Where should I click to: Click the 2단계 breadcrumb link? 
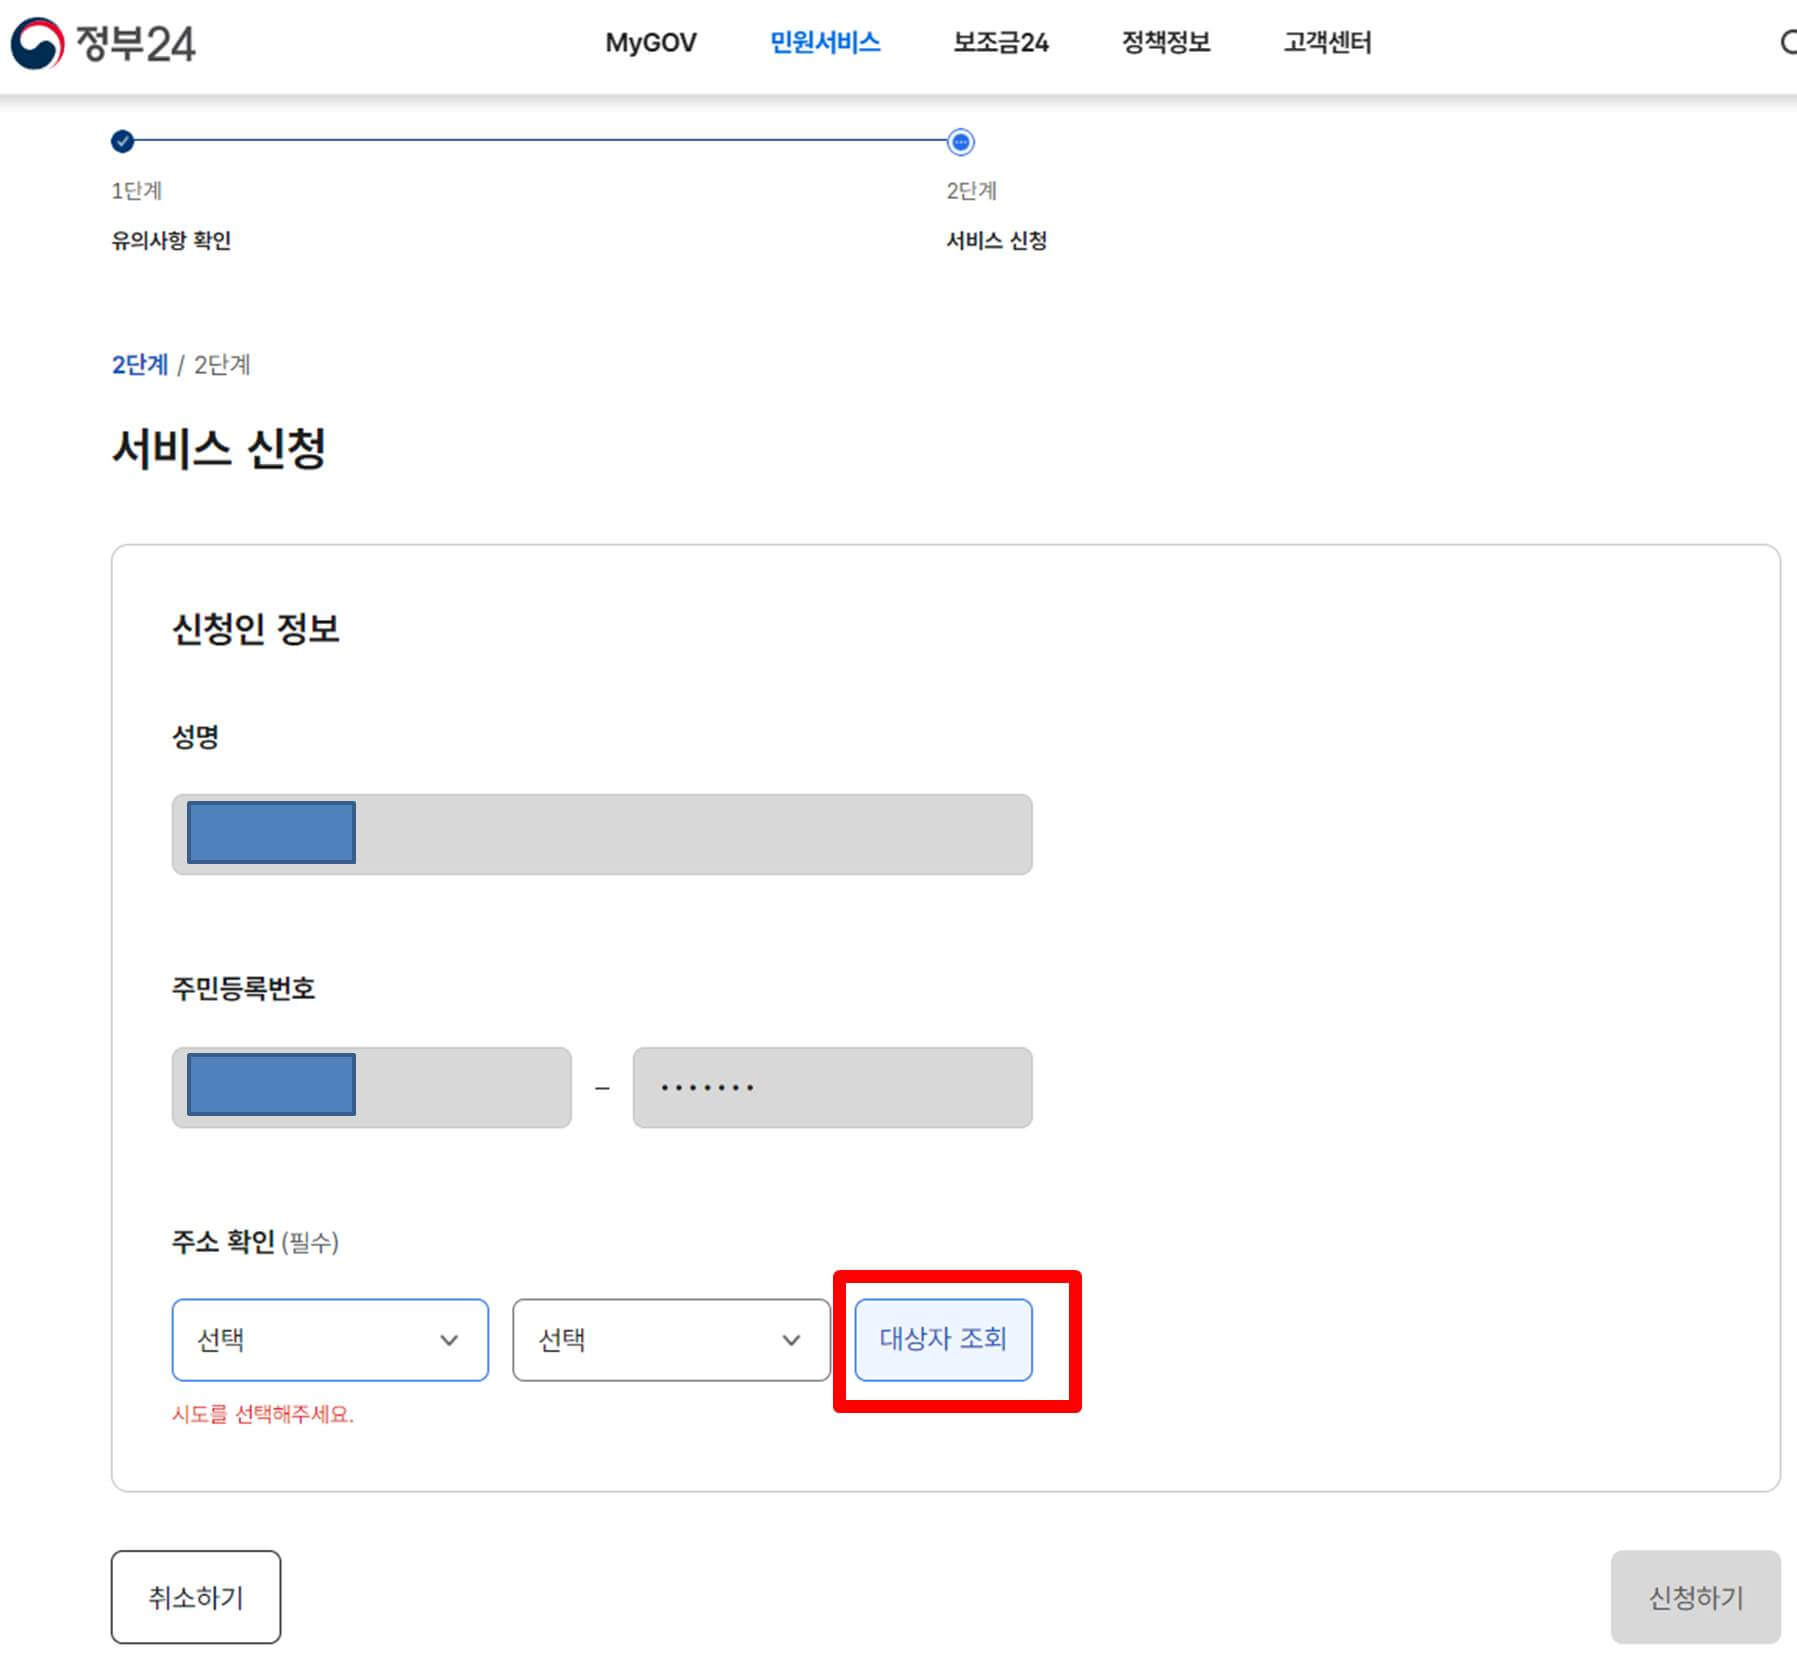[139, 365]
